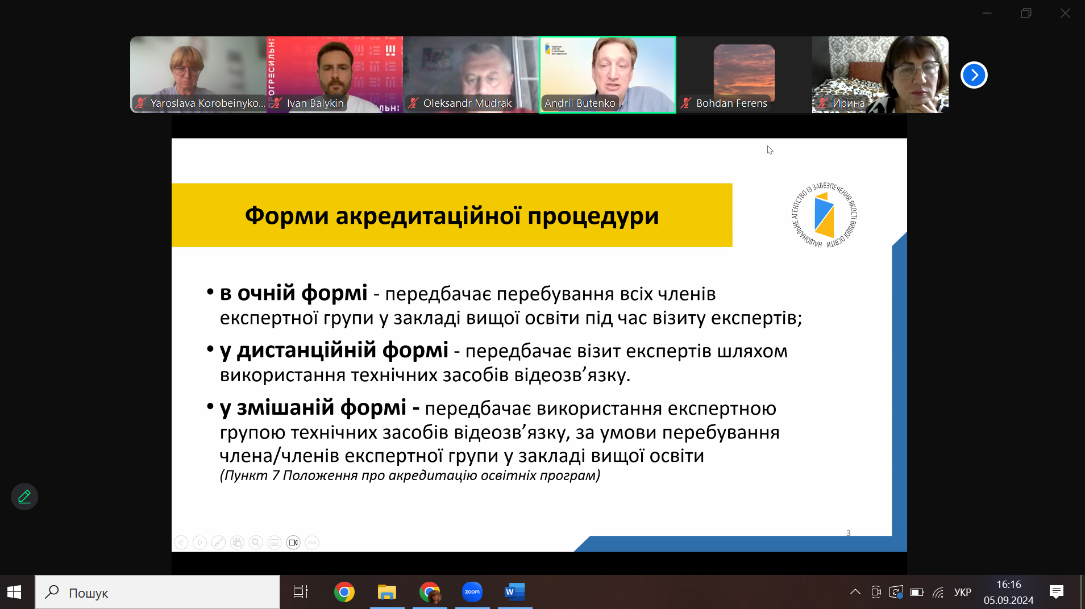The height and width of the screenshot is (609, 1085).
Task: Click the Пошук search box in taskbar
Action: (x=158, y=592)
